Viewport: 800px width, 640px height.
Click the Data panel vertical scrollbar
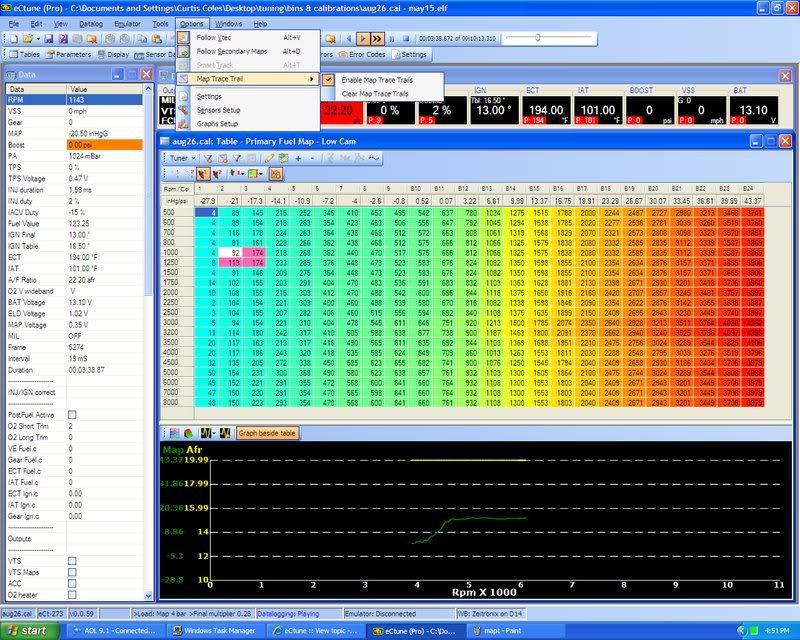point(148,341)
